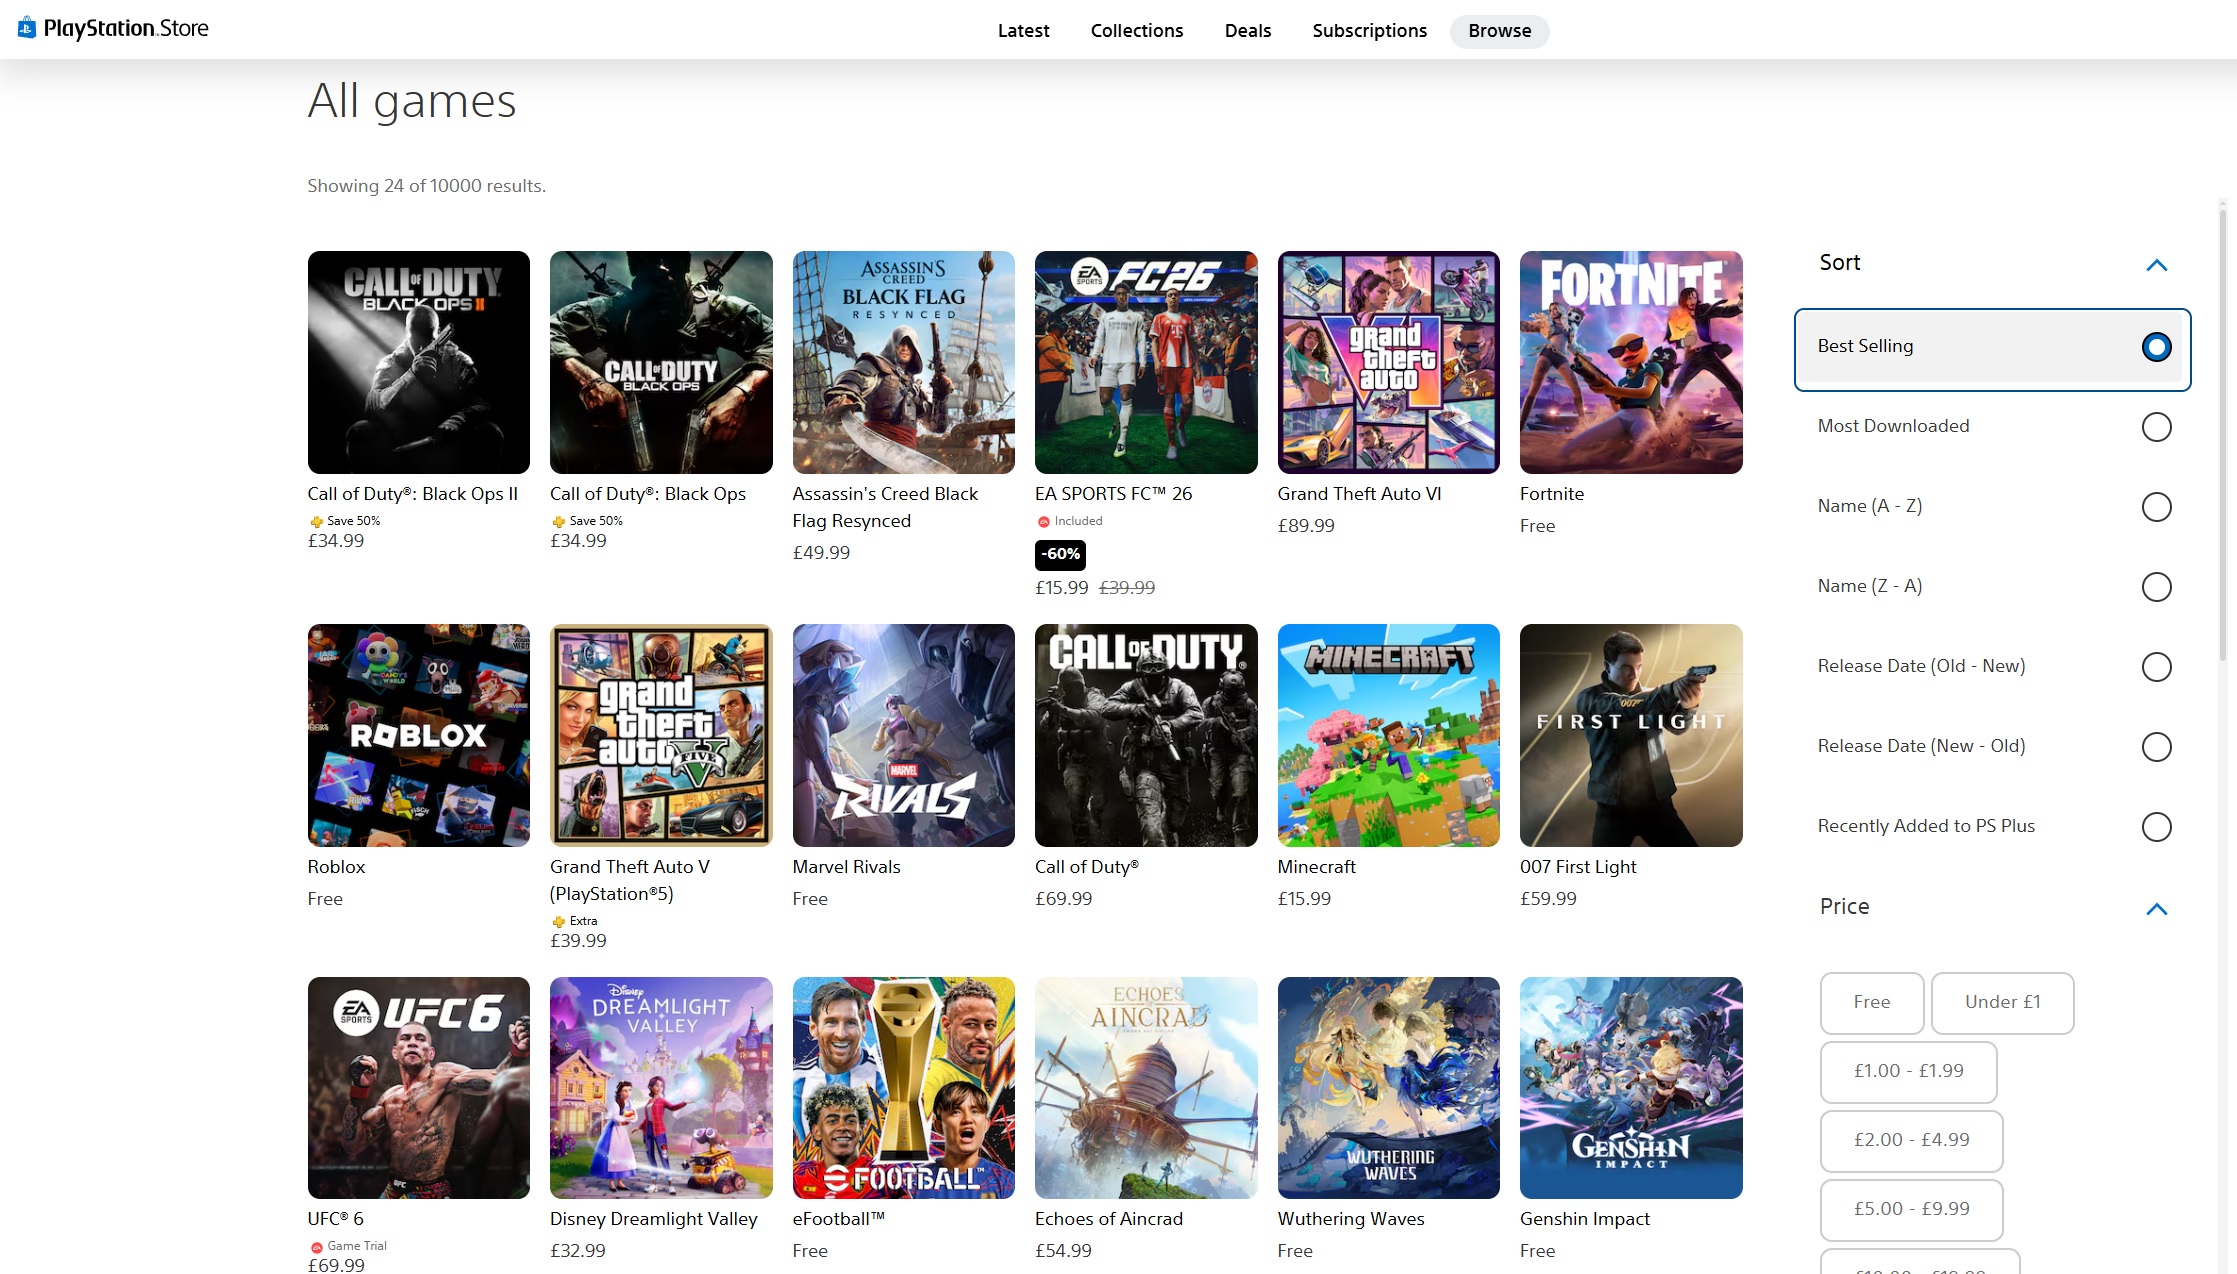2237x1274 pixels.
Task: Click Black Ops II PS Plus save icon
Action: pos(316,521)
